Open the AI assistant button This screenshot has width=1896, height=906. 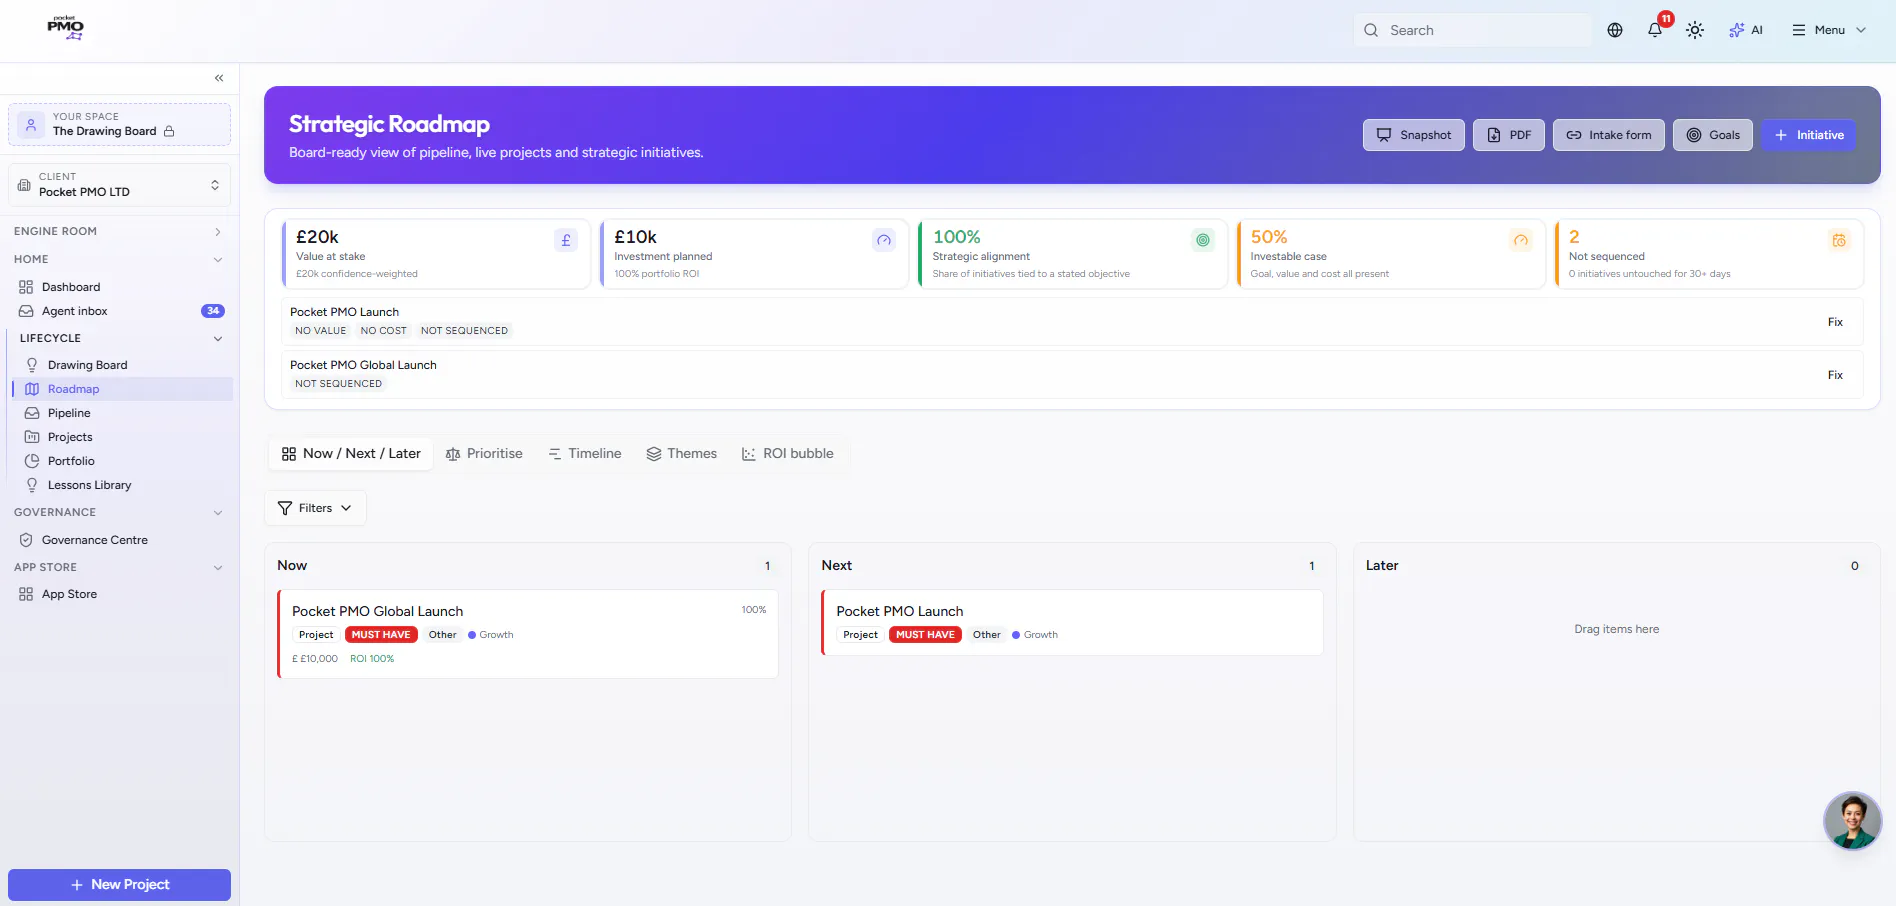click(x=1746, y=30)
